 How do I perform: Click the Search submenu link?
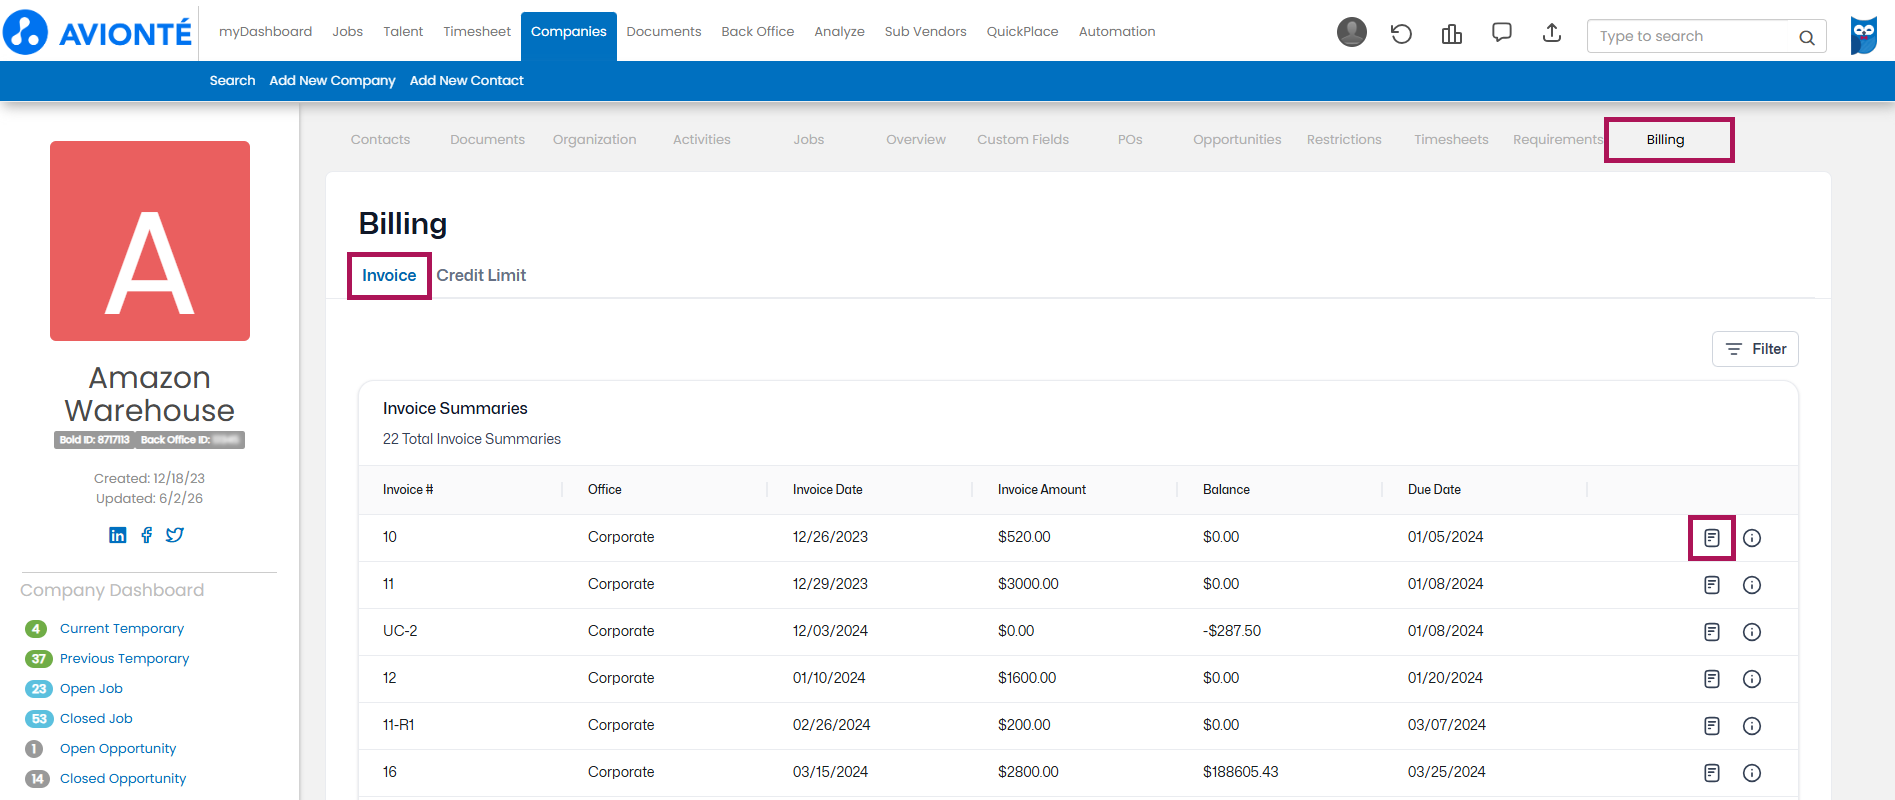click(232, 81)
